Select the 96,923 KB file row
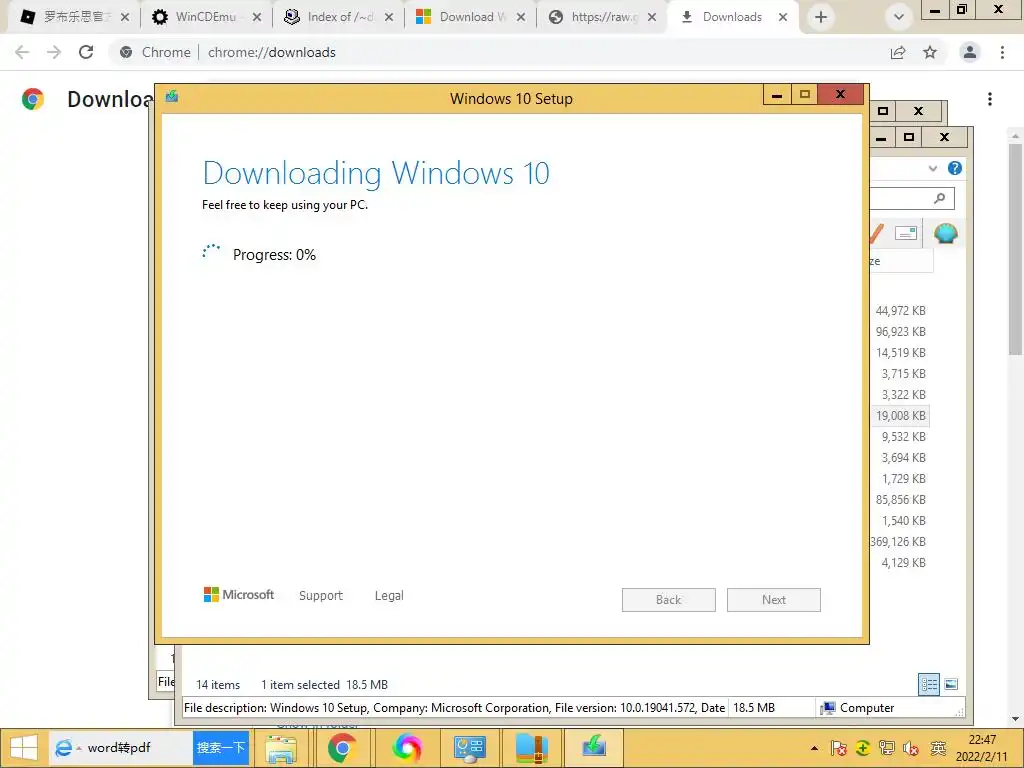 [x=901, y=332]
